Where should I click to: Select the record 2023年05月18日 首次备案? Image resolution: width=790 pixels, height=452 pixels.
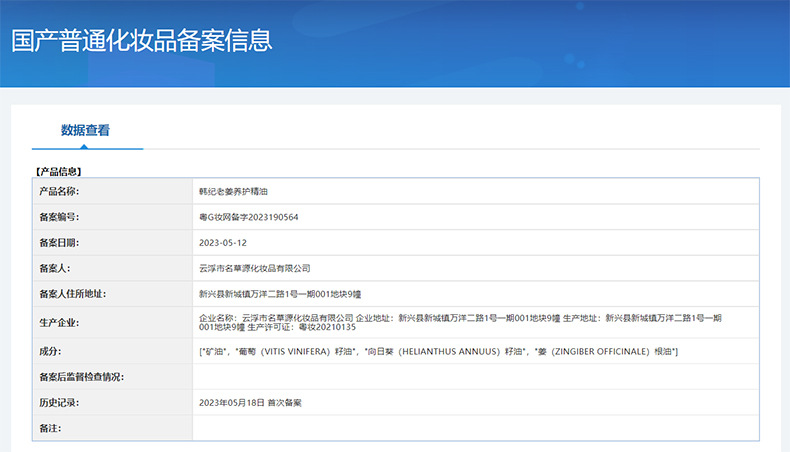(250, 403)
